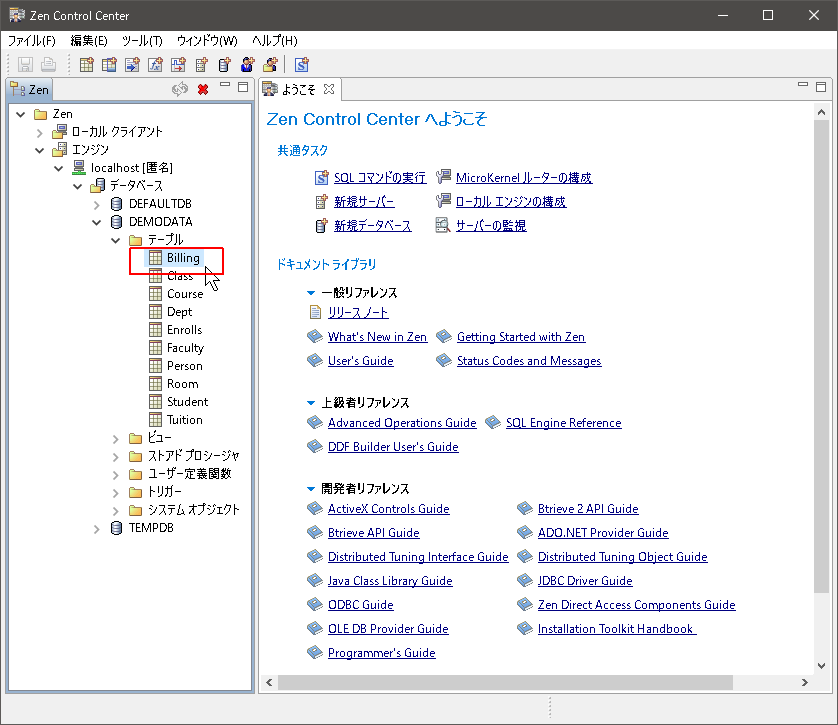Open the ツール(T) menu
This screenshot has height=725, width=838.
click(x=141, y=41)
